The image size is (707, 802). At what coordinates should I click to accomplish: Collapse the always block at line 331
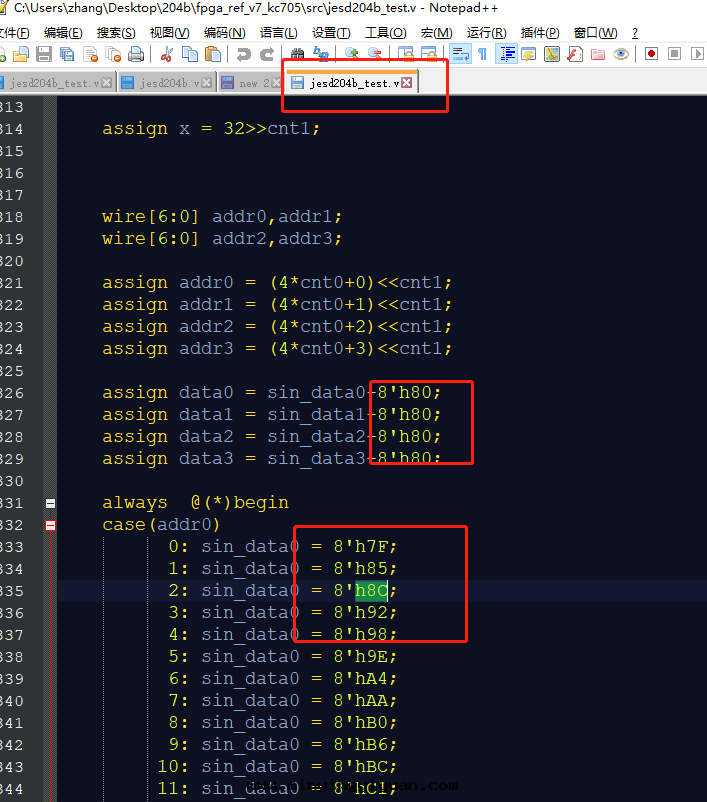pos(50,503)
